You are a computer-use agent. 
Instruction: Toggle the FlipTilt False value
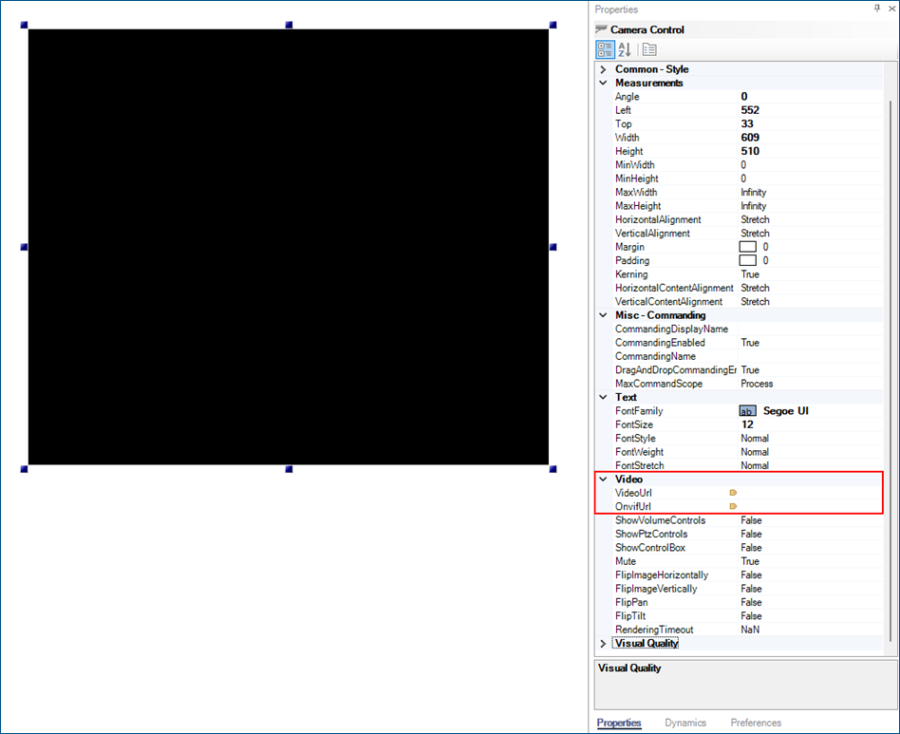810,616
